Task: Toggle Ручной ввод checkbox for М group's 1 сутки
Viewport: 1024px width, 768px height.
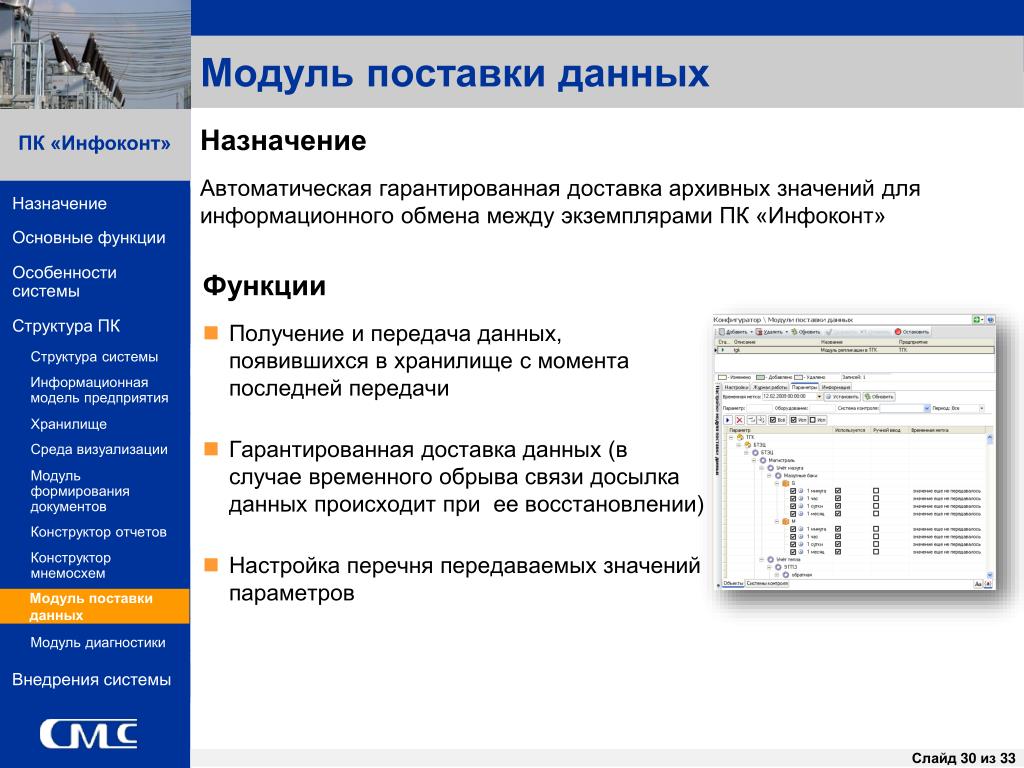Action: [876, 544]
